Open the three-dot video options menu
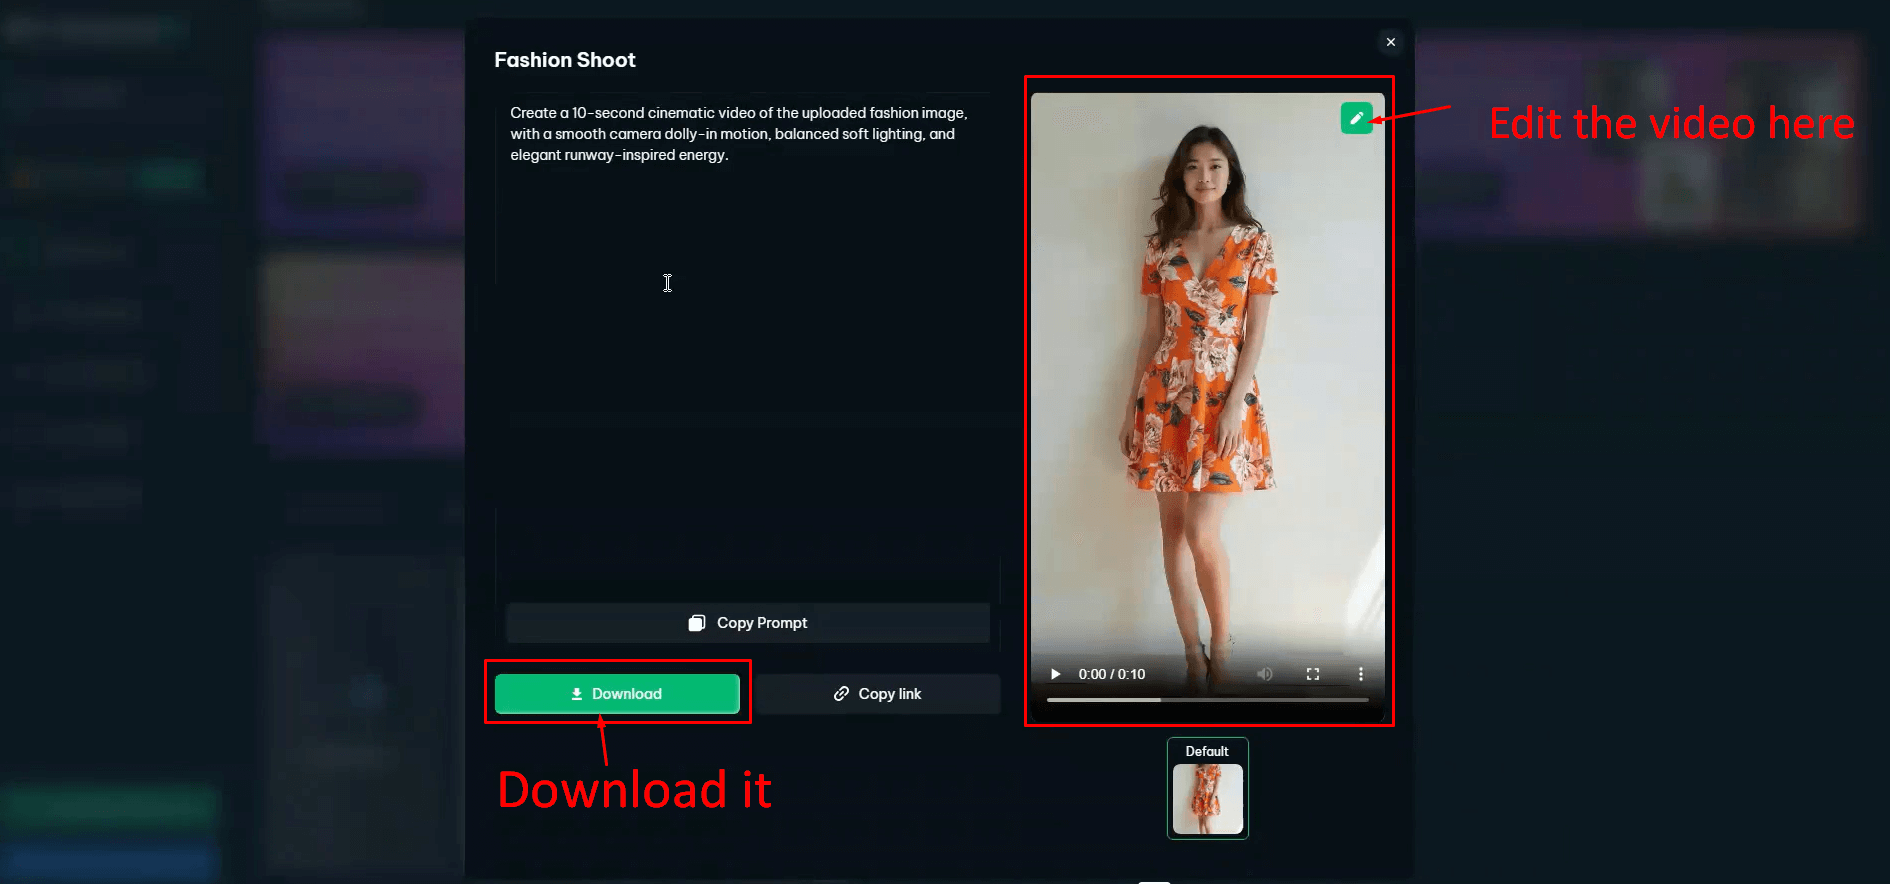The image size is (1890, 884). click(x=1360, y=674)
